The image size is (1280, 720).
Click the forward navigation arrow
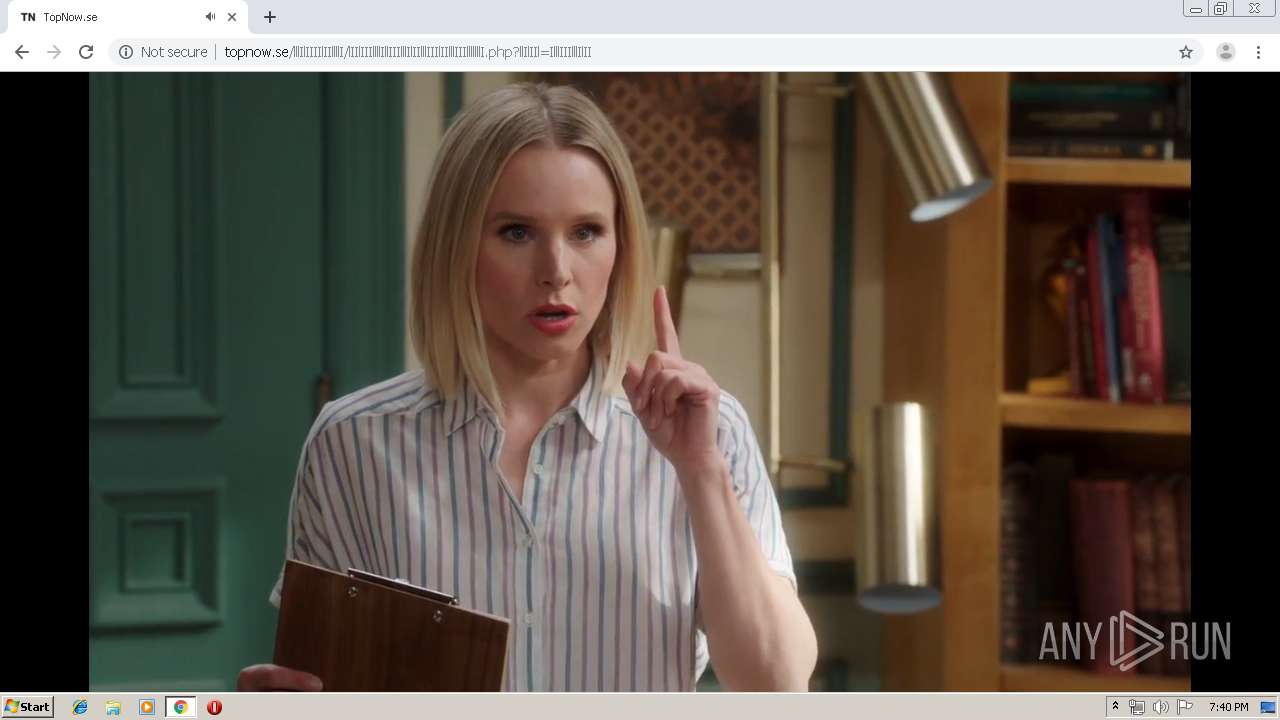click(54, 52)
